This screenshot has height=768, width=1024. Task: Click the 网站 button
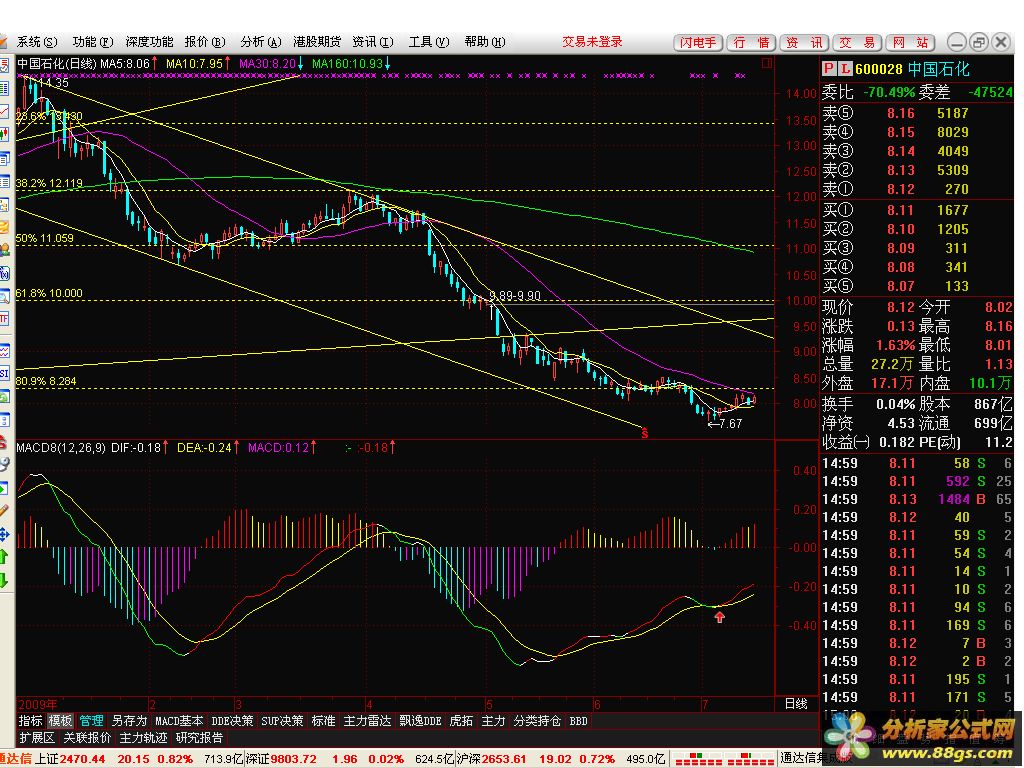[910, 42]
